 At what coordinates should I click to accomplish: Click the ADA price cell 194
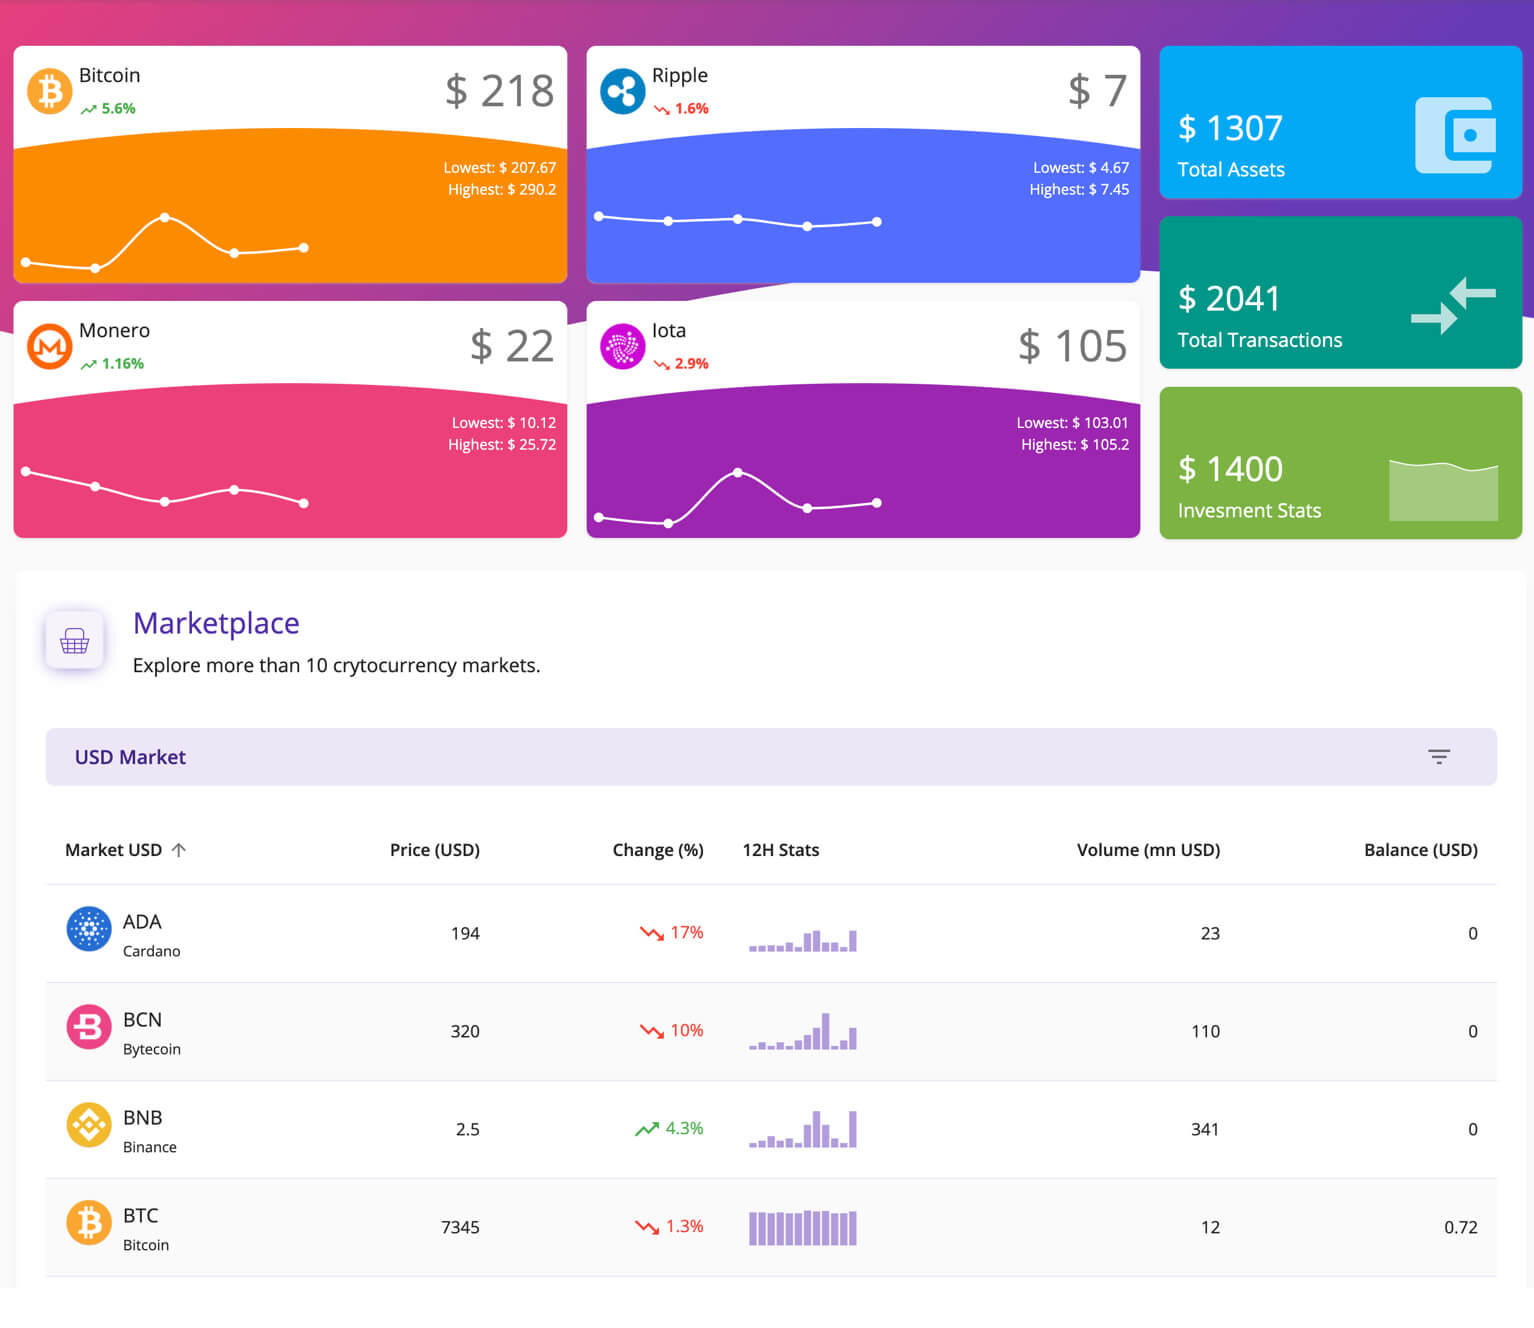point(465,933)
